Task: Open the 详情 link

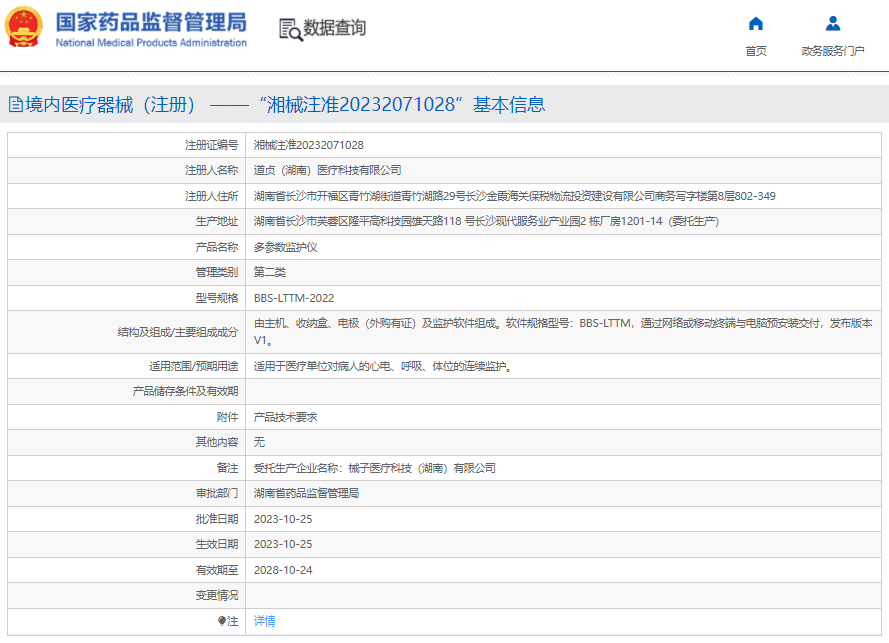Action: (264, 621)
